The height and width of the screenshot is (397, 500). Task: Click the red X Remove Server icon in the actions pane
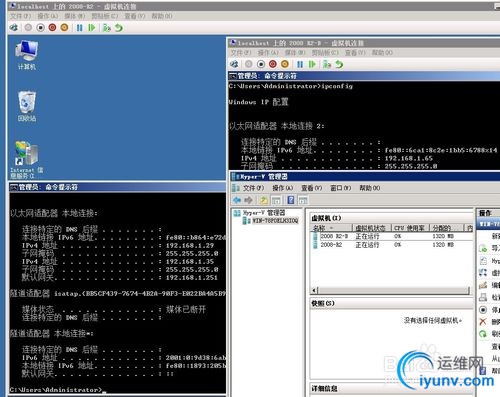pos(483,322)
